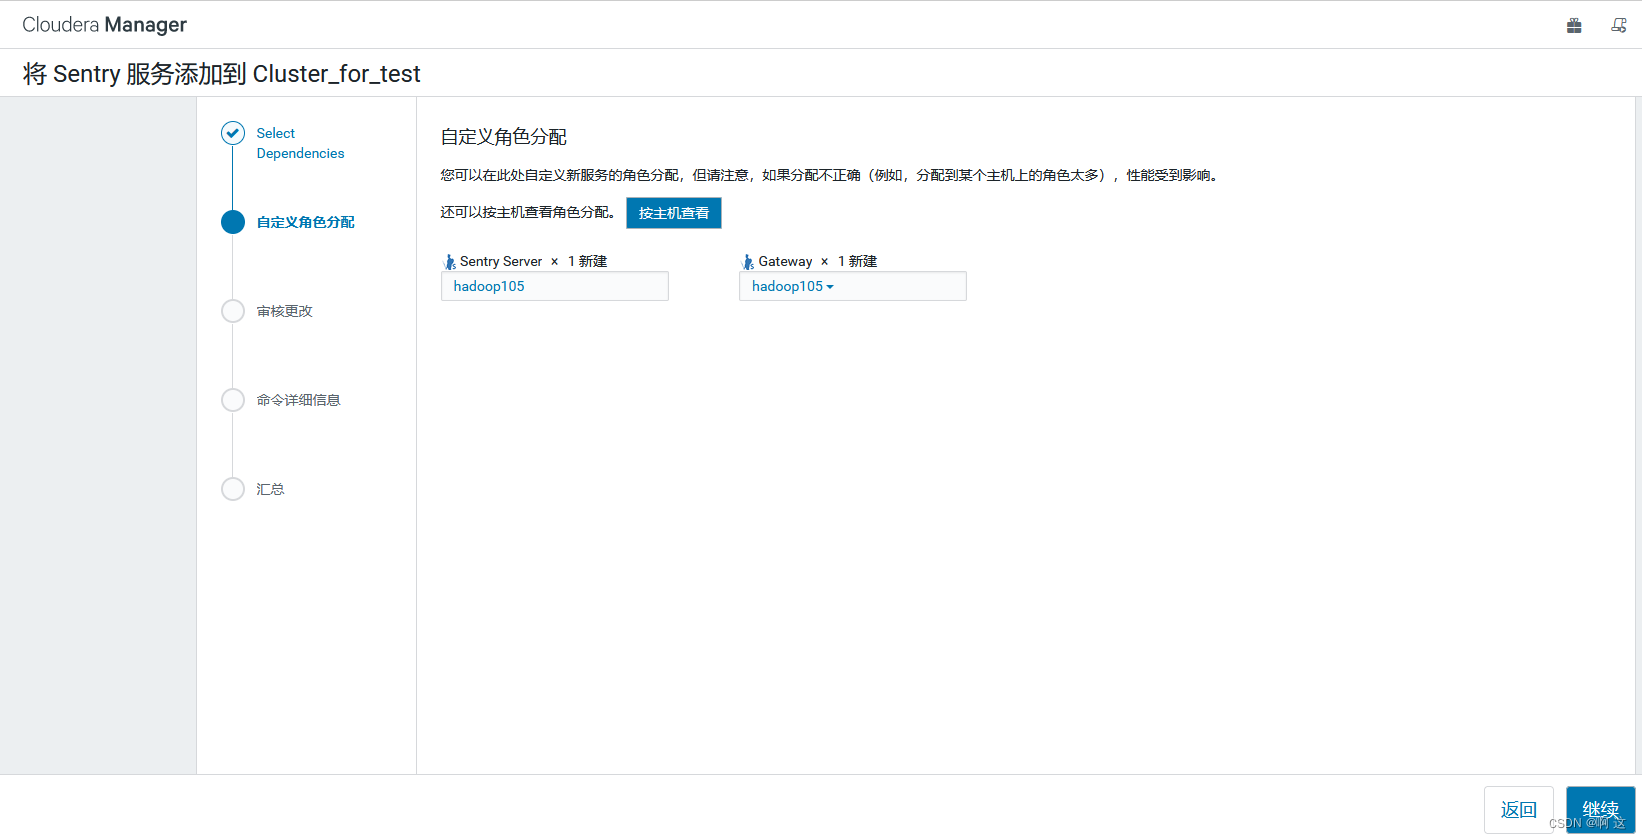Open the gift icon in top bar
This screenshot has height=839, width=1642.
[x=1574, y=26]
